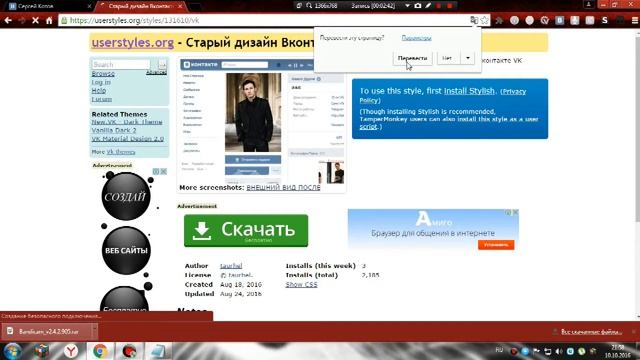Viewport: 640px width, 360px height.
Task: Click the install Stylish link
Action: tap(469, 91)
